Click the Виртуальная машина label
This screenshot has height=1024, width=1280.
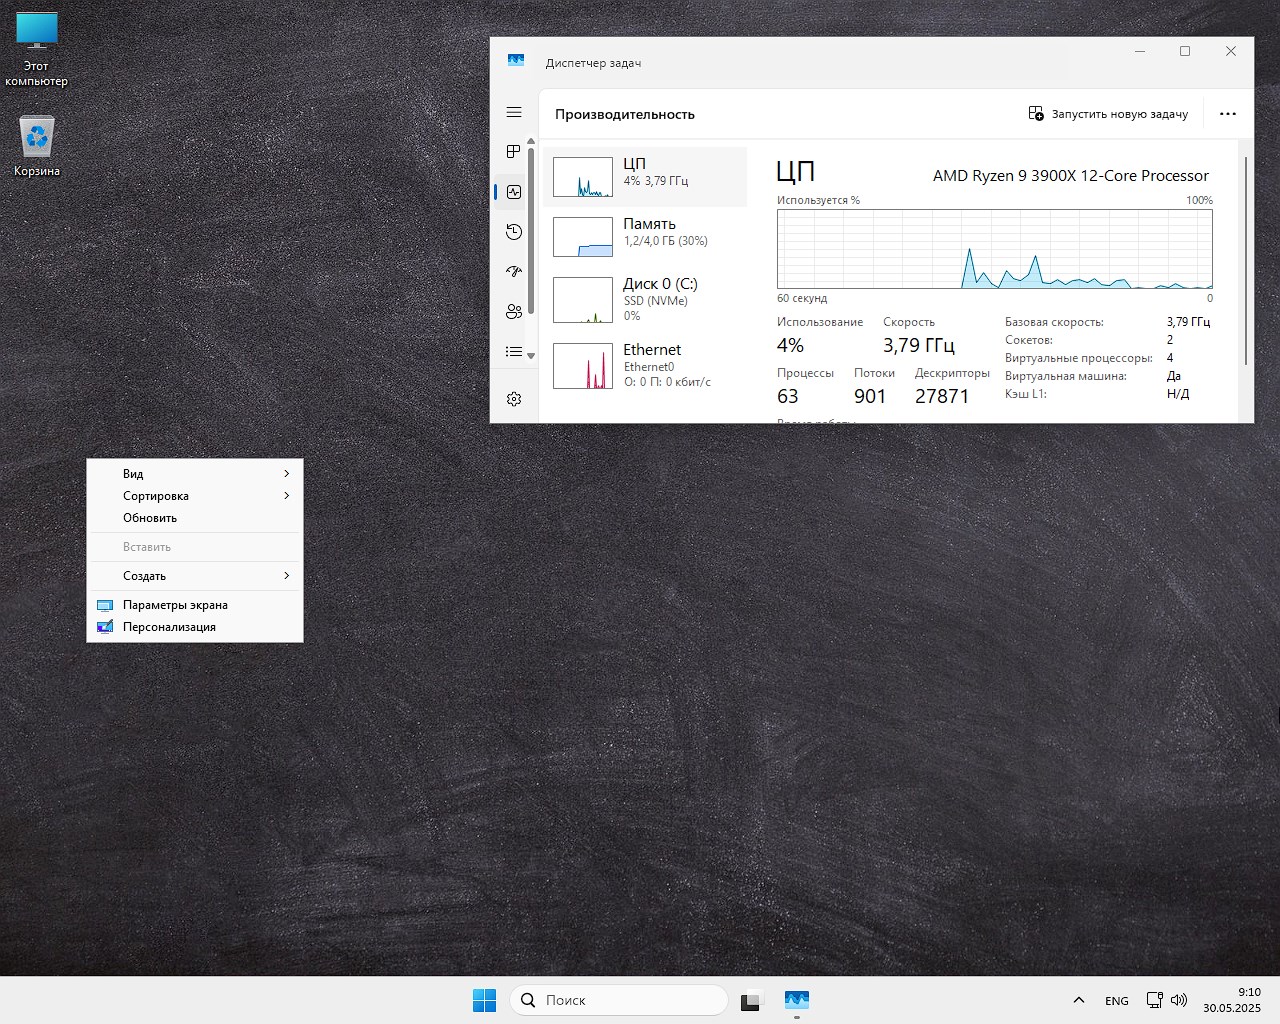[1066, 376]
